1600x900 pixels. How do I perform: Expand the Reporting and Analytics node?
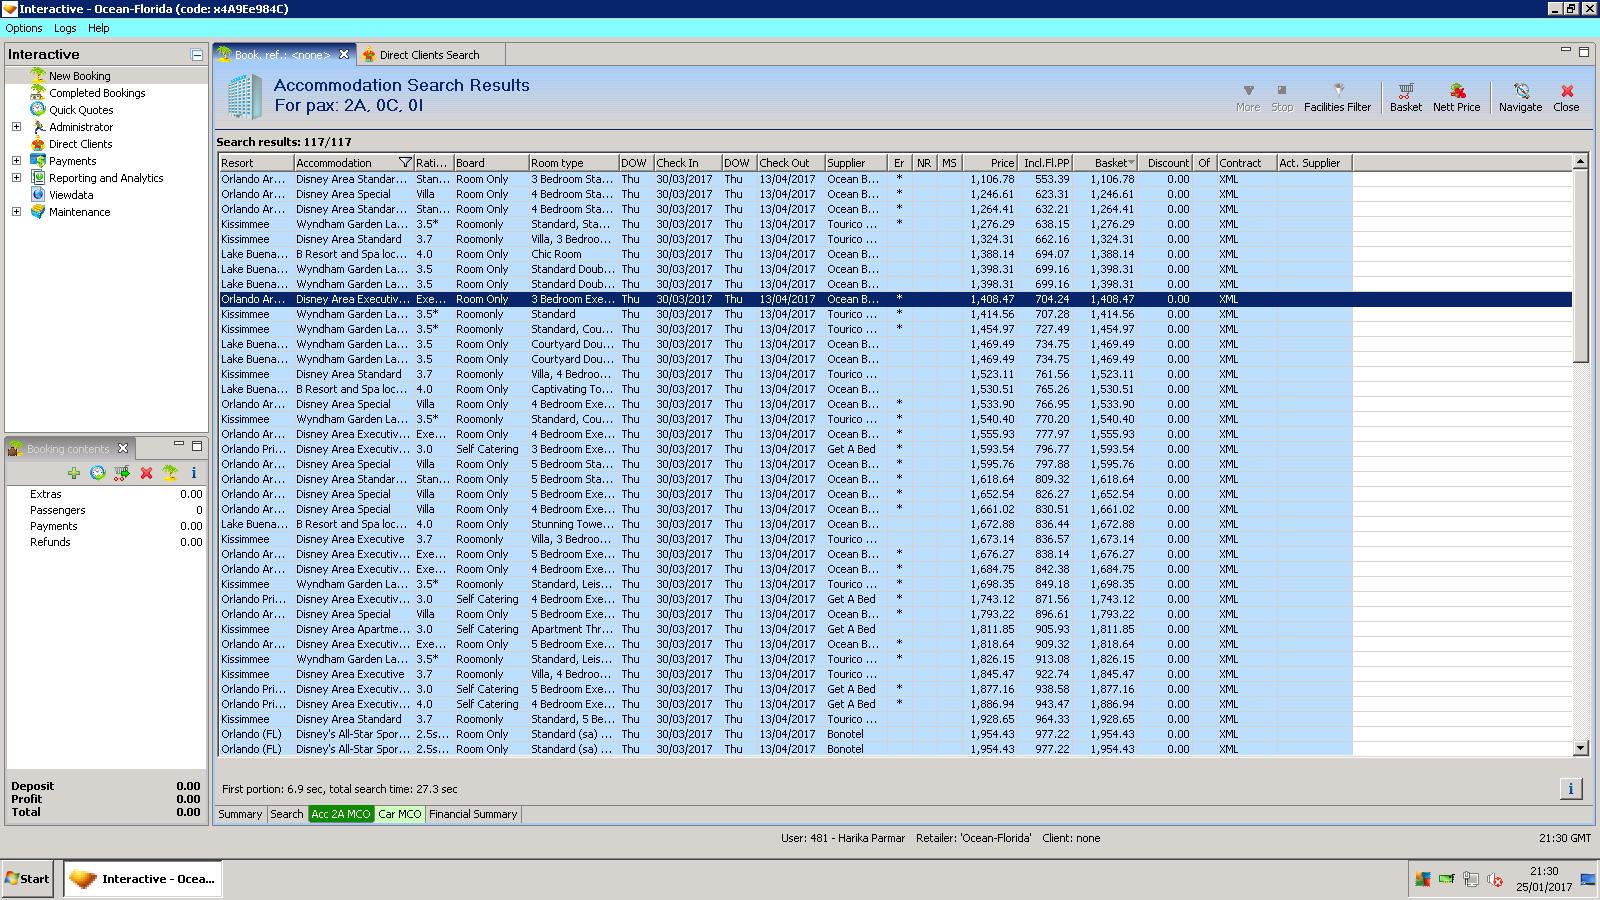[16, 178]
